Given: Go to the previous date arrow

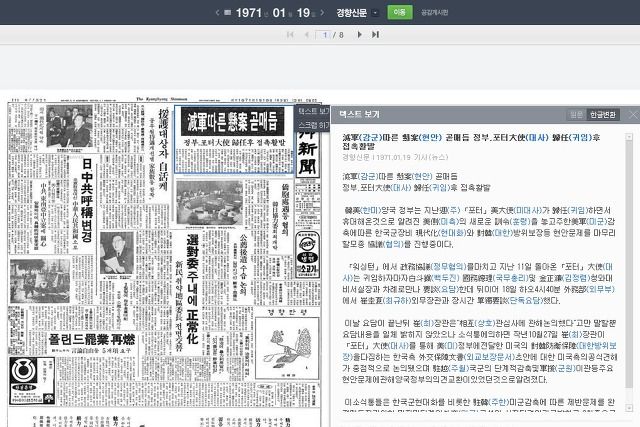Looking at the screenshot, I should pos(217,13).
